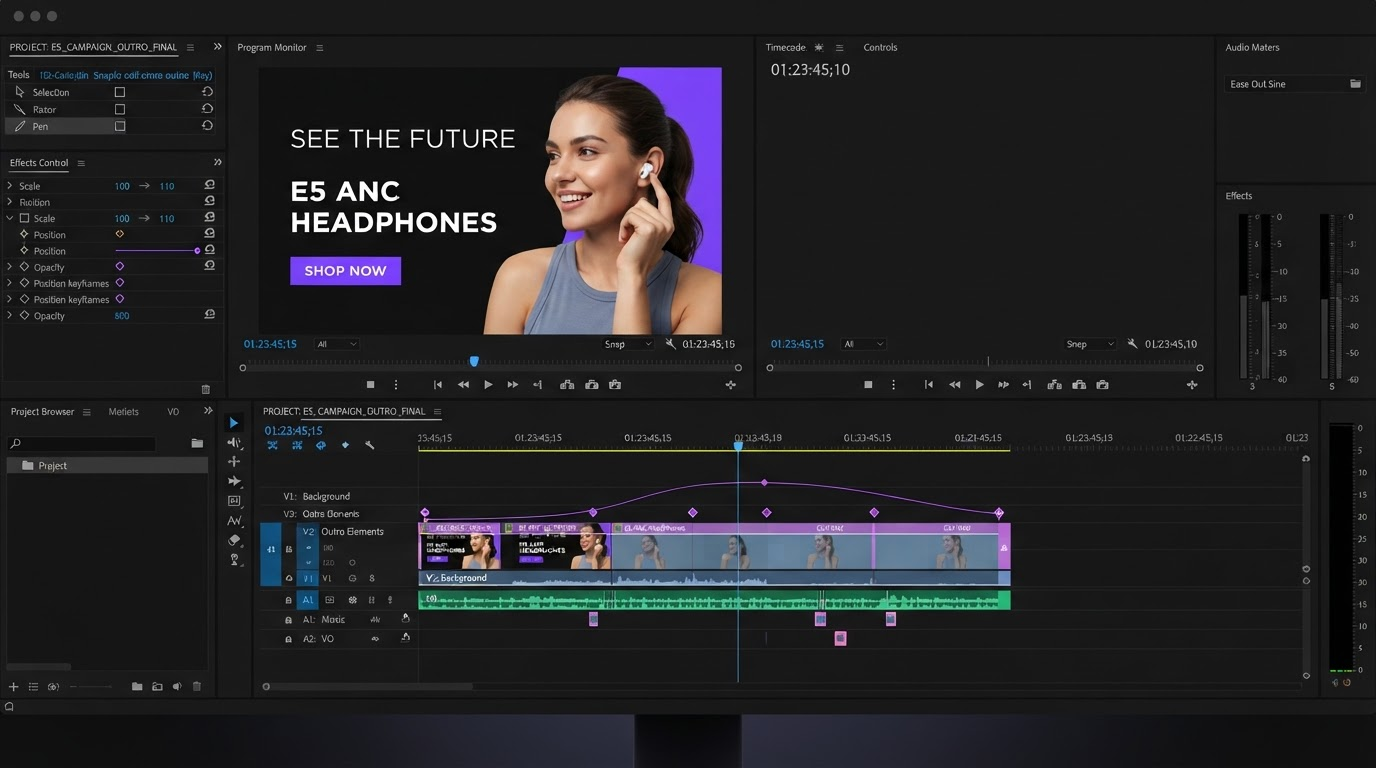The width and height of the screenshot is (1376, 768).
Task: Toggle the V2 Outro Elements track target
Action: pos(308,531)
